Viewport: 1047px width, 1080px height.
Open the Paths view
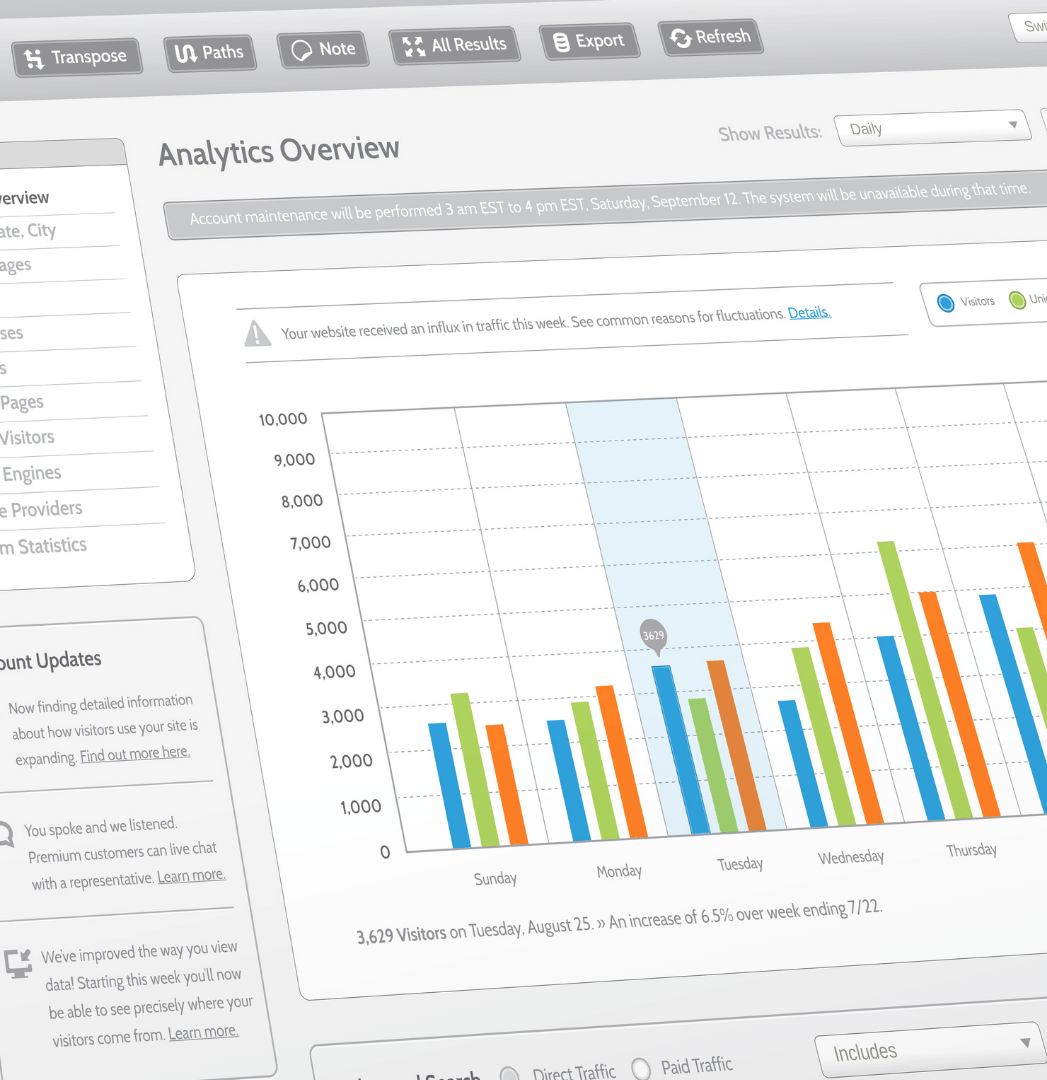(x=209, y=53)
